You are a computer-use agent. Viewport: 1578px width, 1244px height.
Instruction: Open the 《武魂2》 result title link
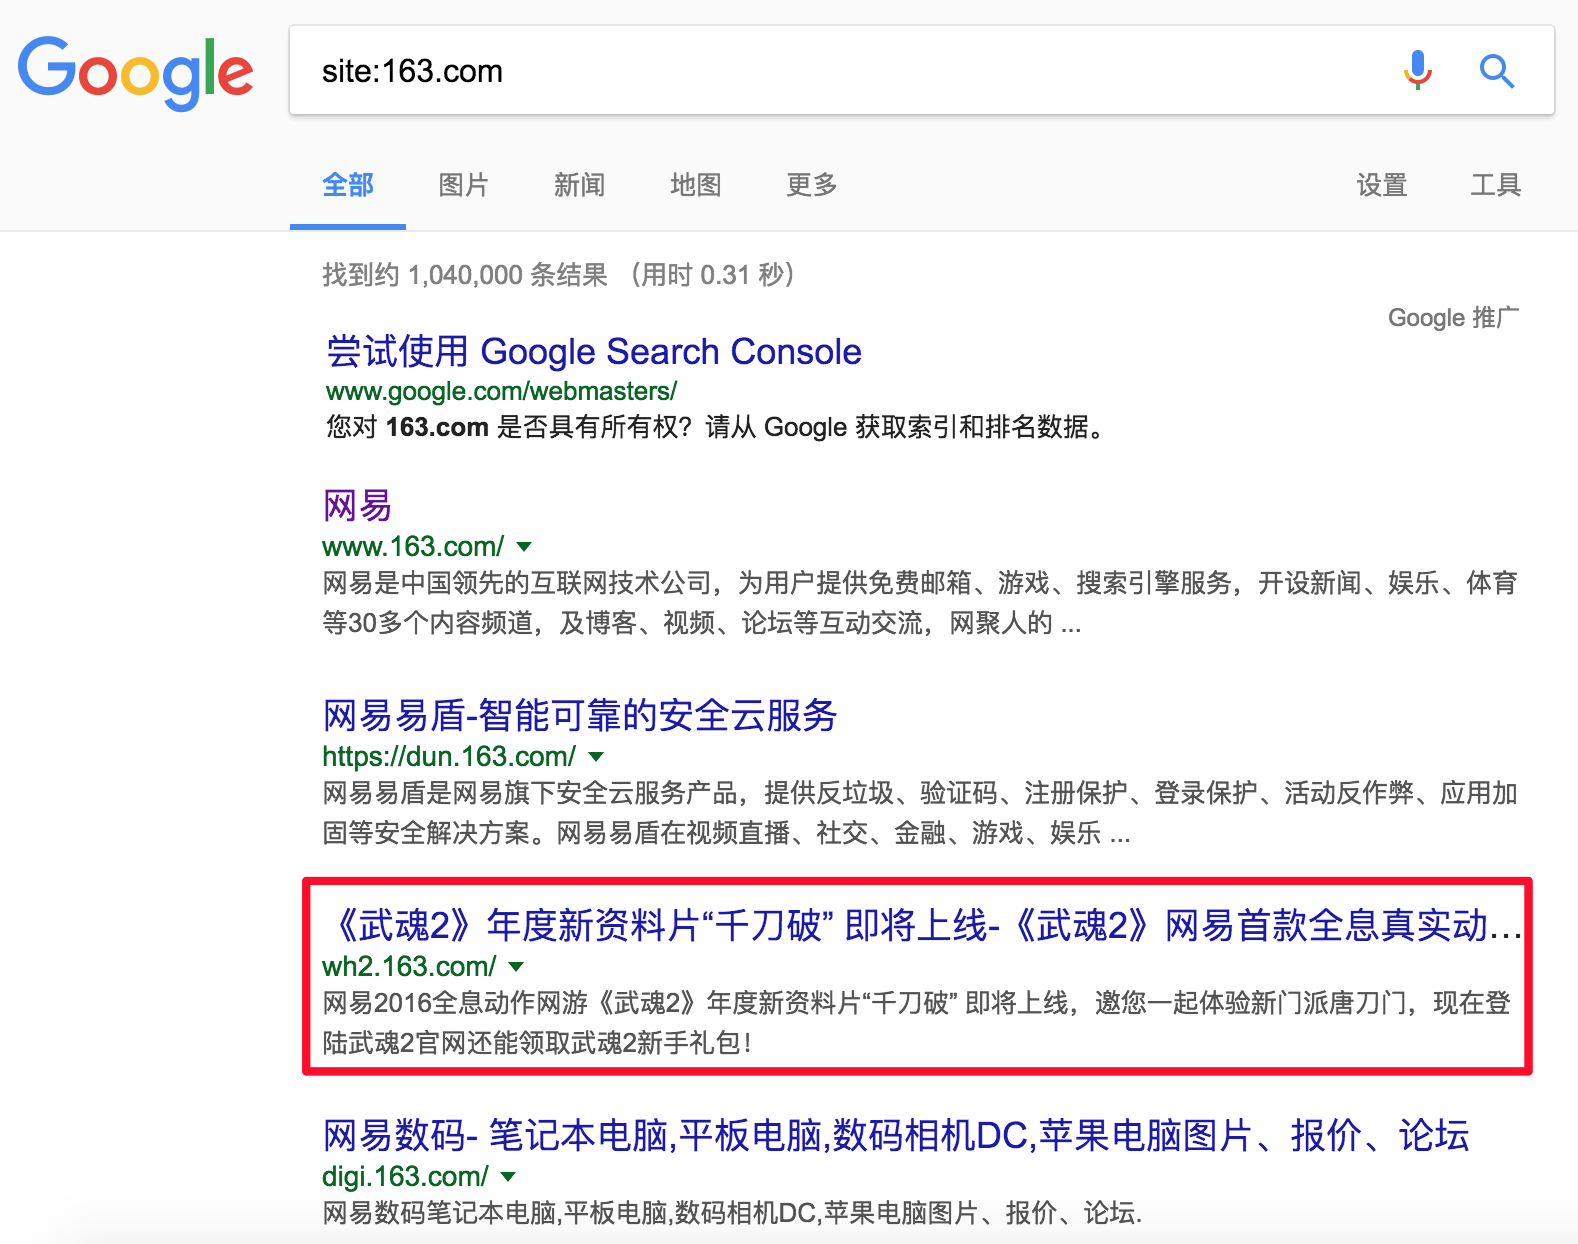[x=920, y=926]
